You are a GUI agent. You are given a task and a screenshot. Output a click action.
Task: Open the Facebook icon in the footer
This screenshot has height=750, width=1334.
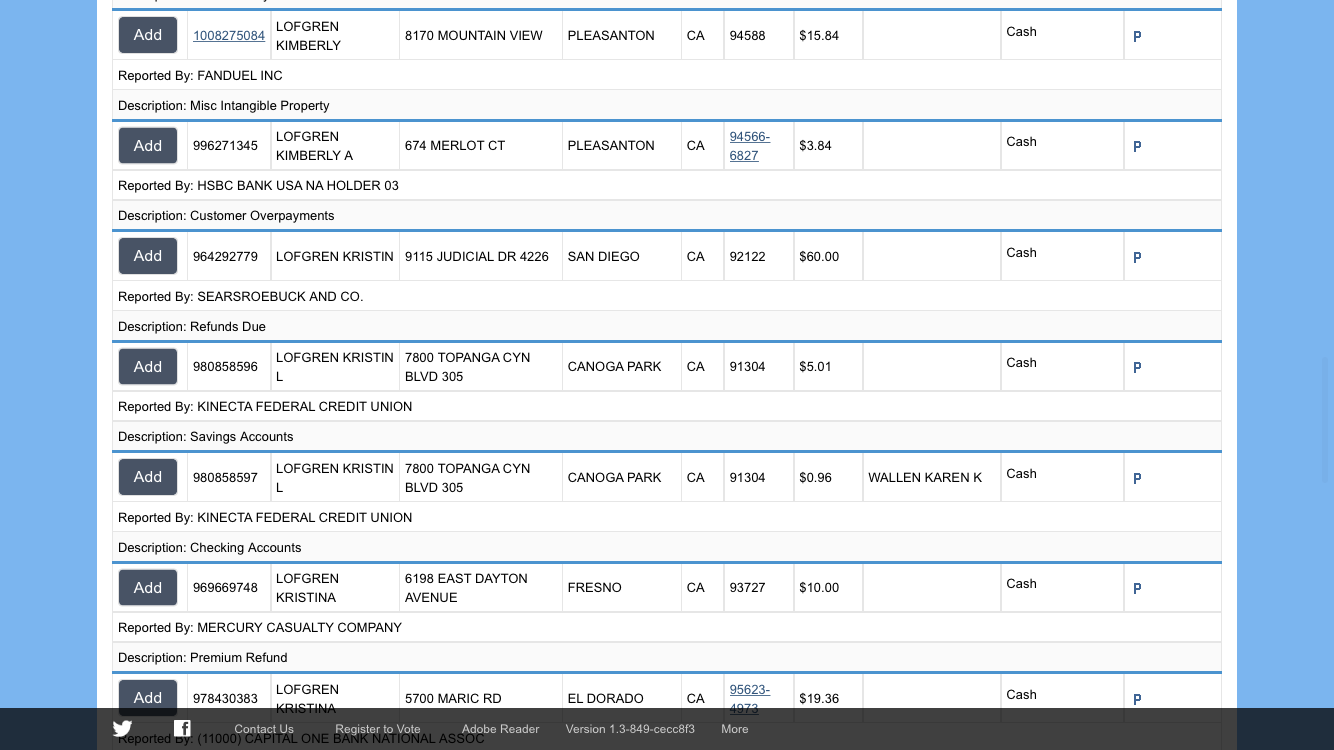pos(182,729)
